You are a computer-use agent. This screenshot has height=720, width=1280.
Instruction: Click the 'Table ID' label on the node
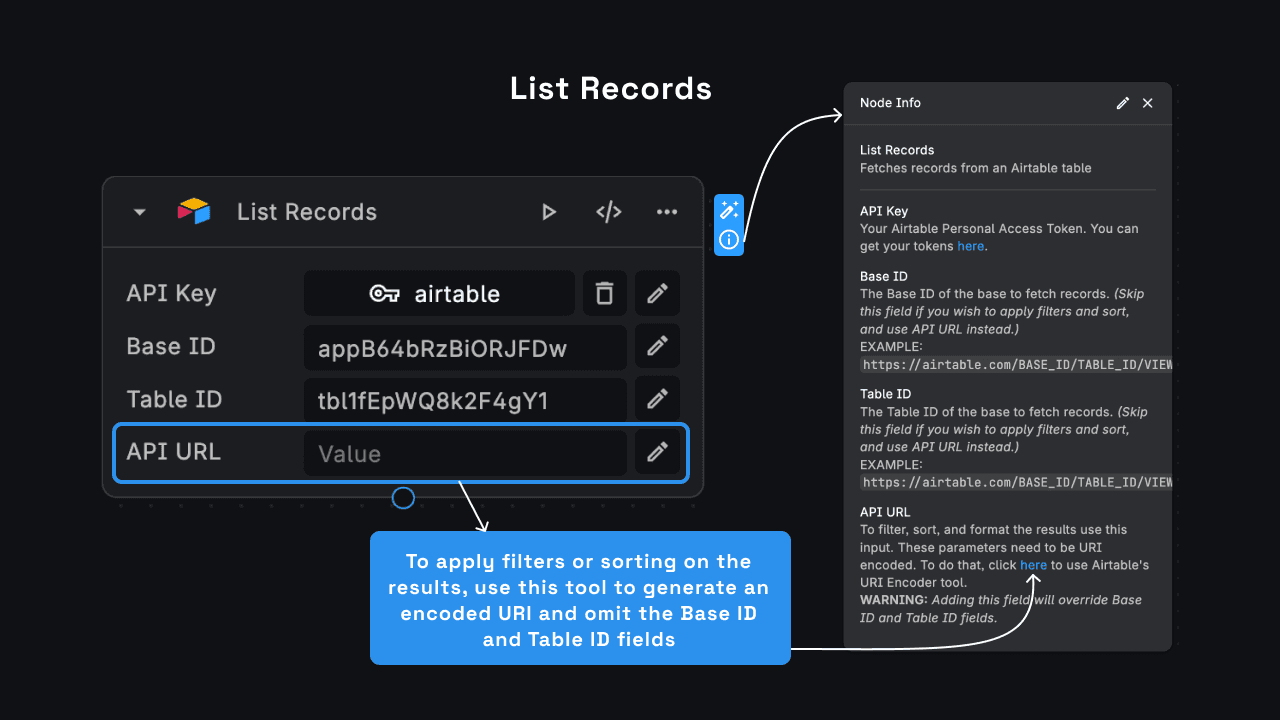(174, 399)
